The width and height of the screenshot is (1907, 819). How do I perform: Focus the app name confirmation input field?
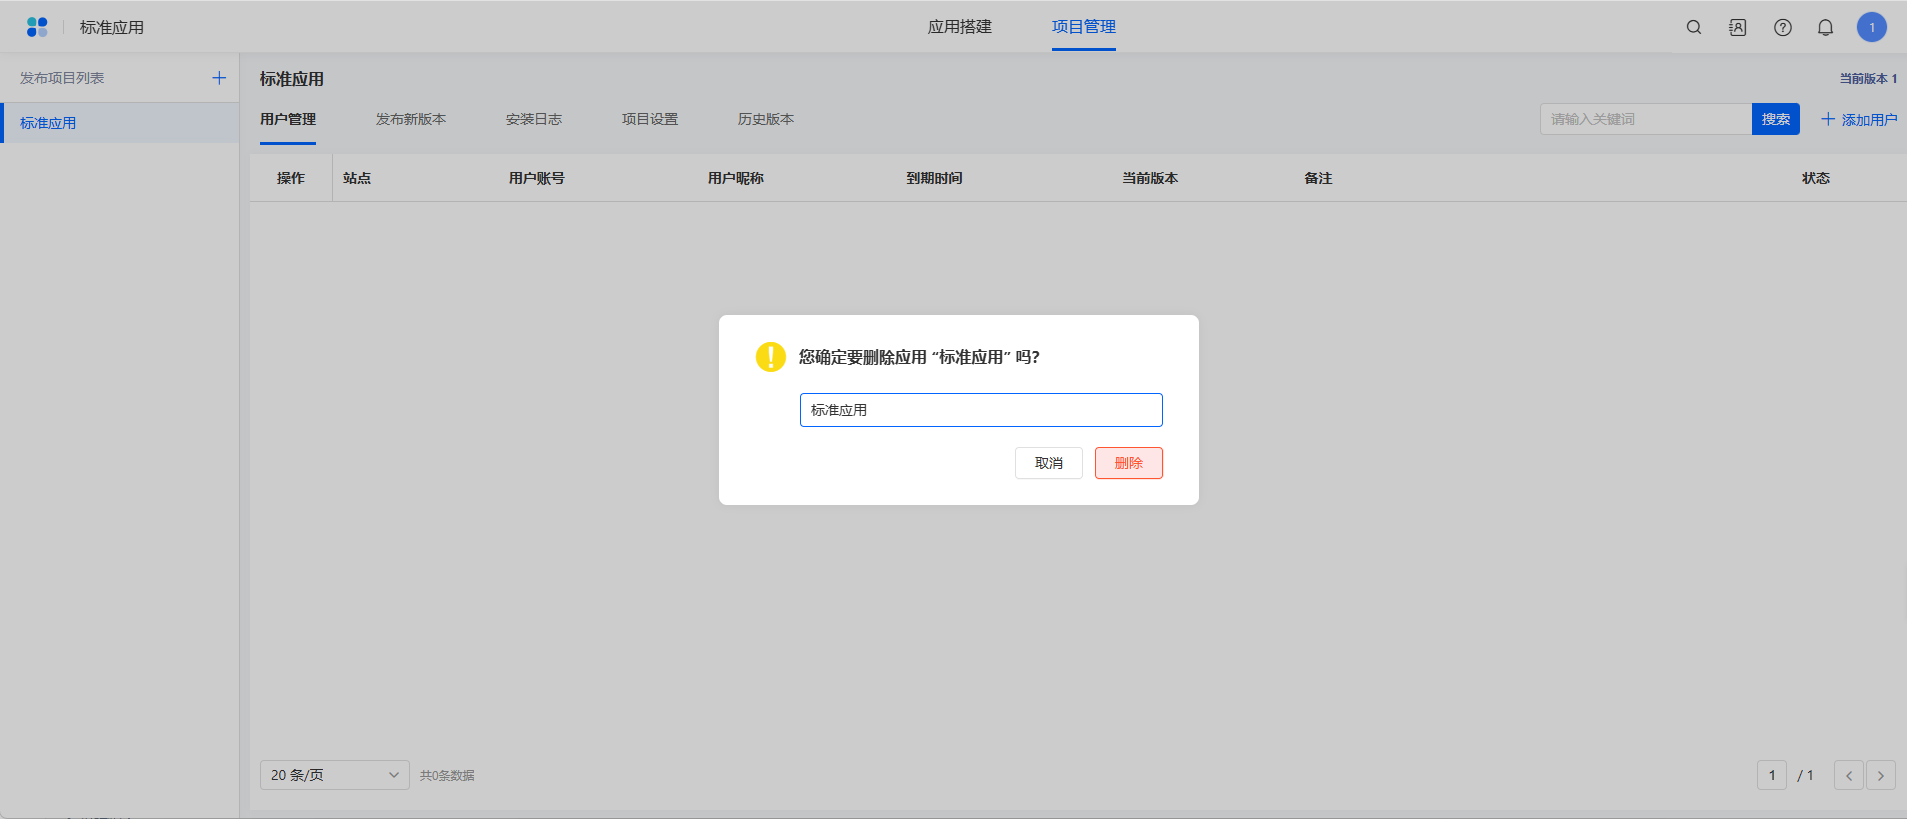(x=980, y=410)
